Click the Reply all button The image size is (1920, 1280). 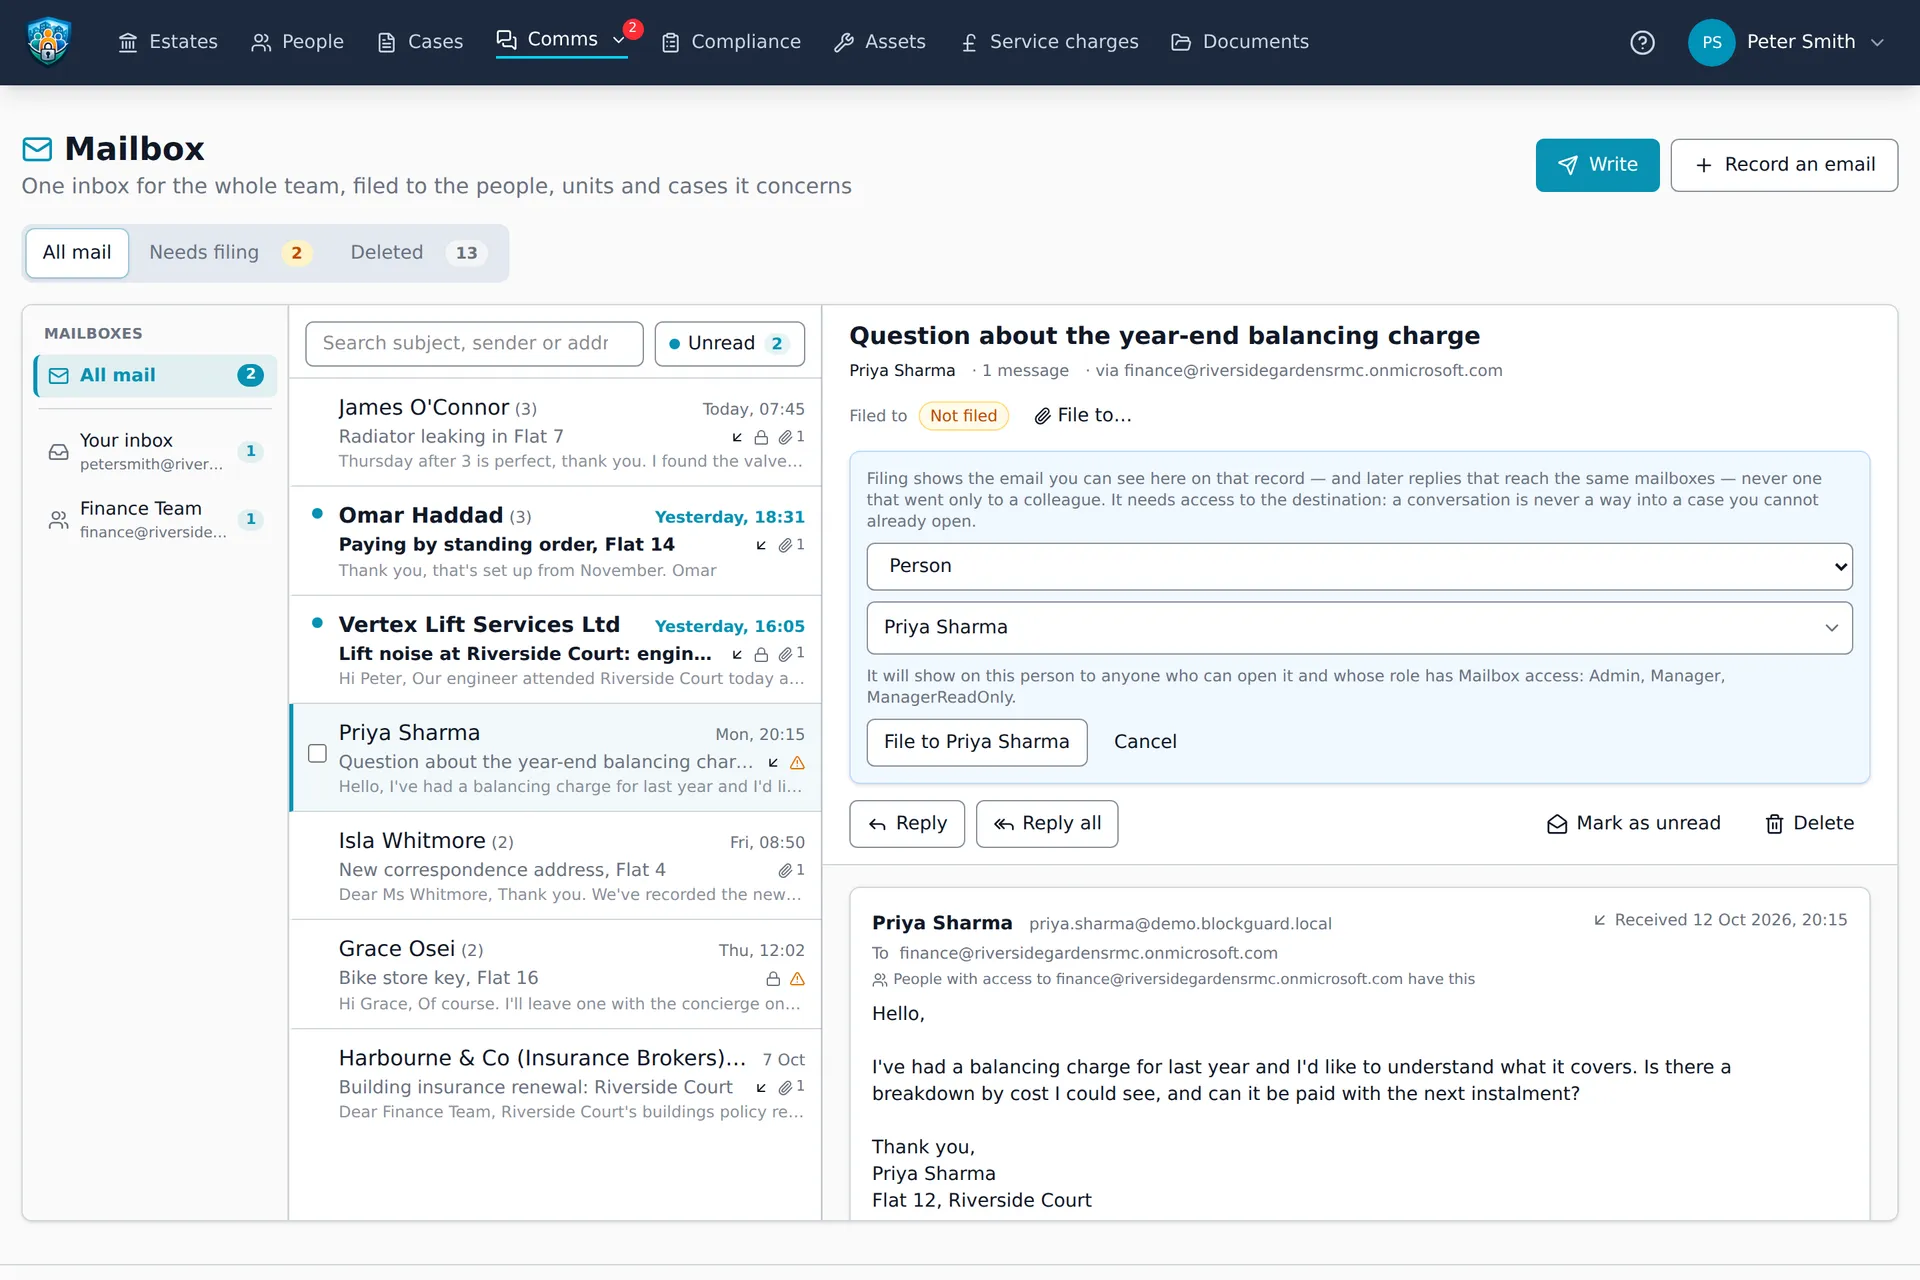tap(1046, 824)
